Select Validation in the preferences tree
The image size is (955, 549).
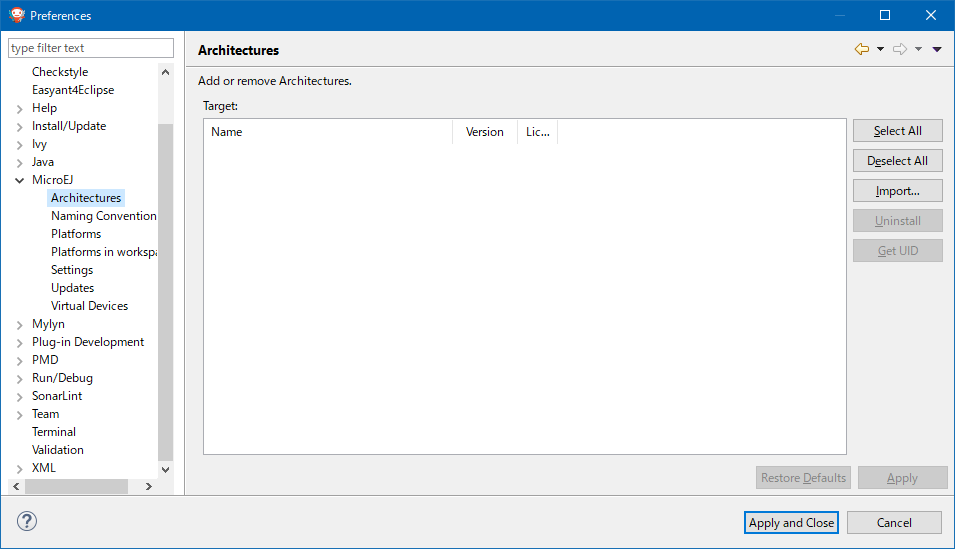pyautogui.click(x=58, y=450)
